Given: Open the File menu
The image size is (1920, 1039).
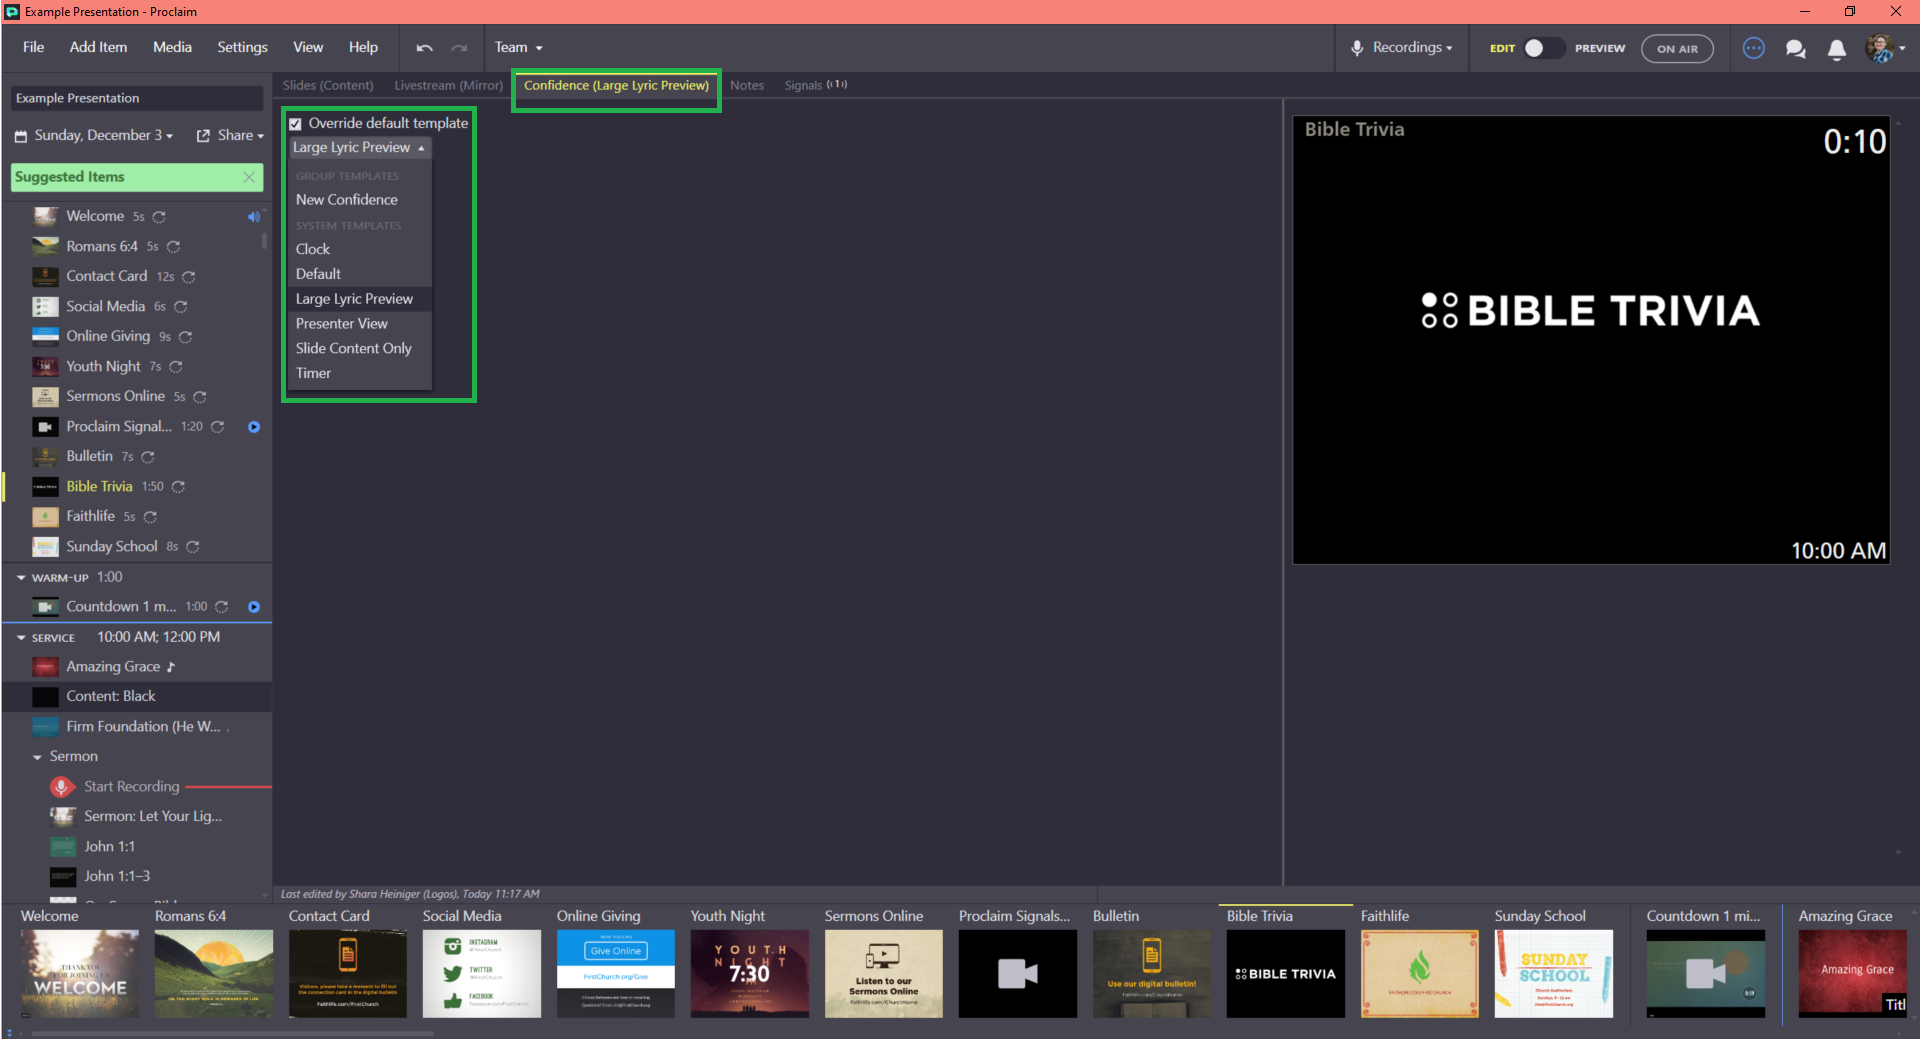Looking at the screenshot, I should click(33, 47).
